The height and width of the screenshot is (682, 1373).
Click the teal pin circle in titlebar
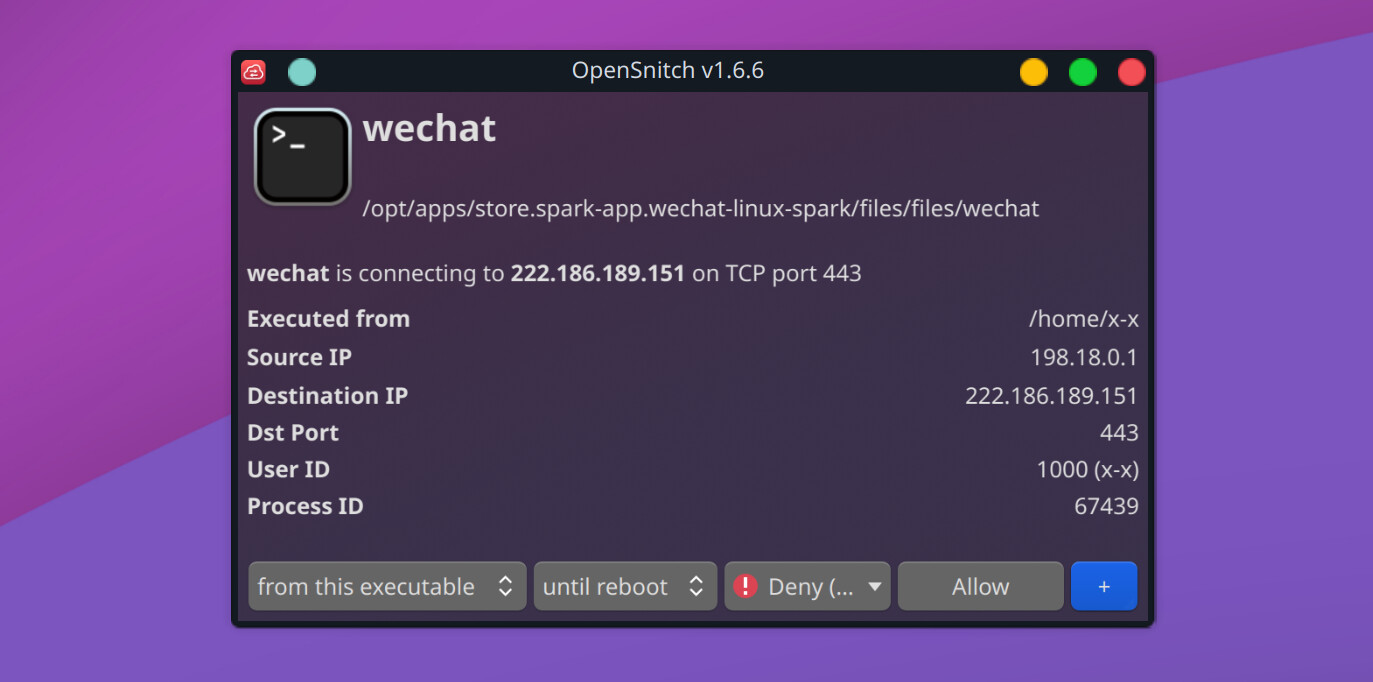[x=302, y=72]
